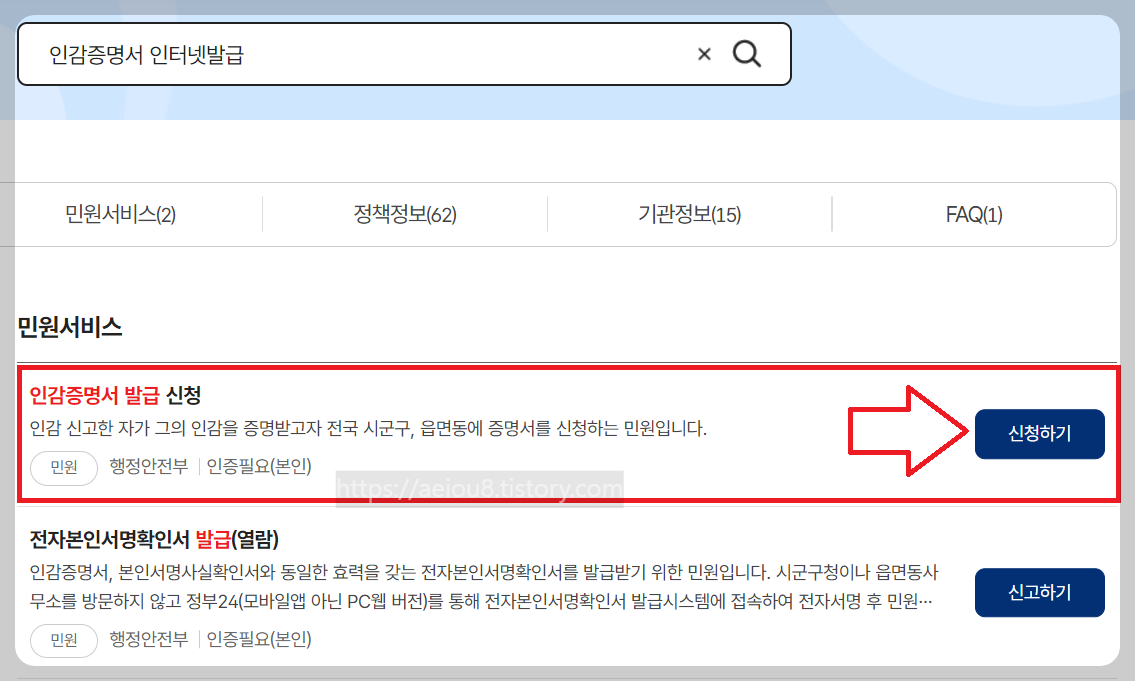Click the watermark link aeiou8.tistory.com
Image resolution: width=1135 pixels, height=681 pixels.
pos(480,490)
